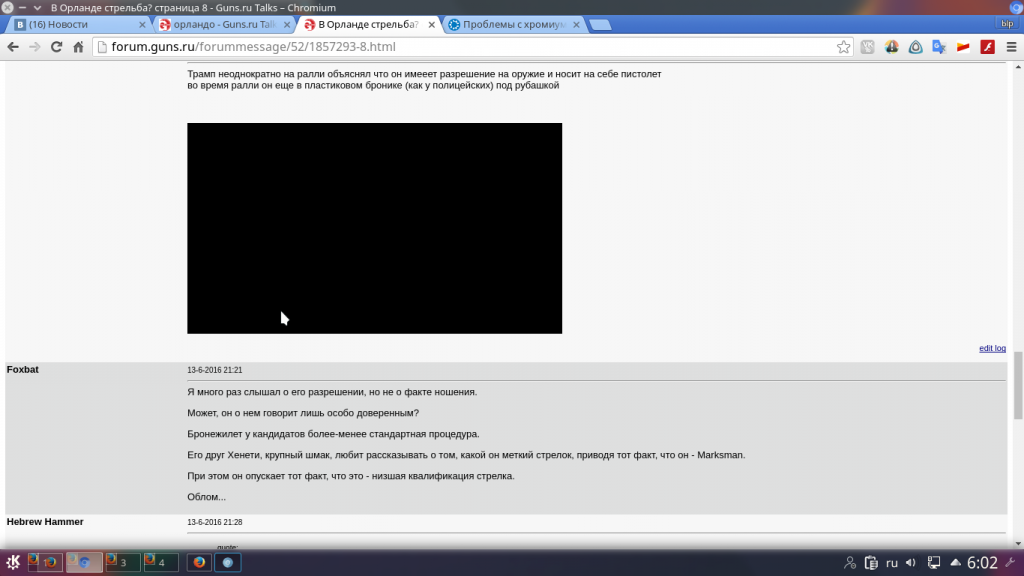Open the browser home page
The width and height of the screenshot is (1024, 576).
point(78,47)
